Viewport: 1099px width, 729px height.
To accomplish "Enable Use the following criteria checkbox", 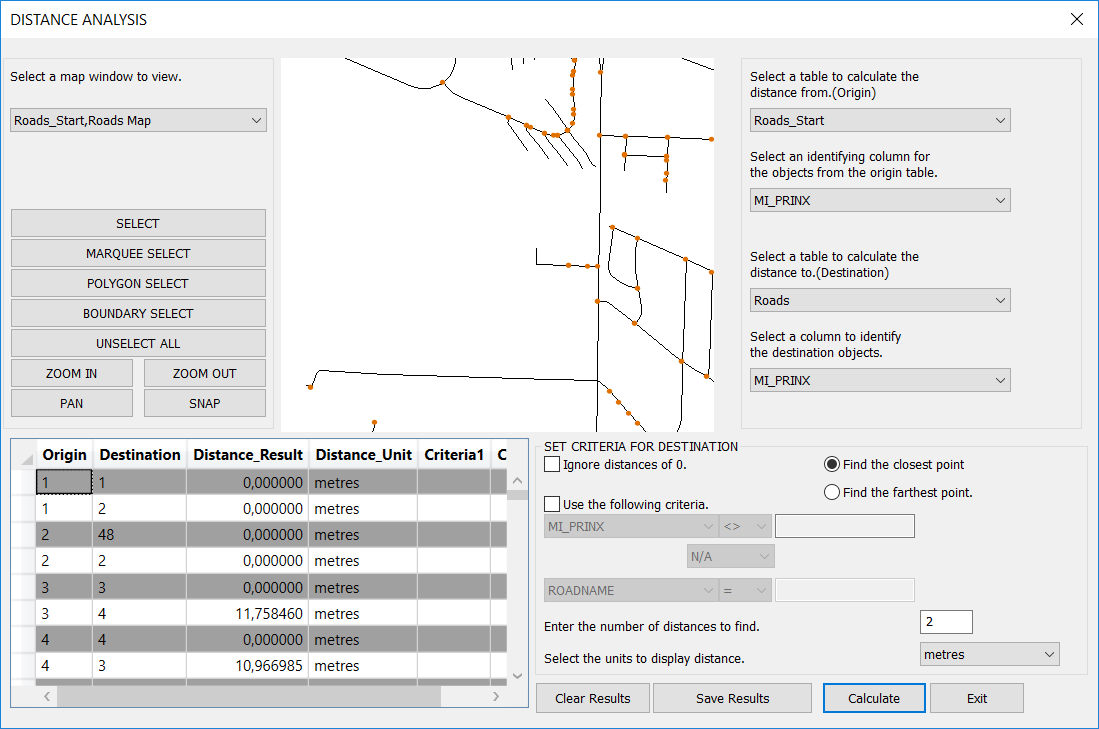I will pyautogui.click(x=552, y=503).
